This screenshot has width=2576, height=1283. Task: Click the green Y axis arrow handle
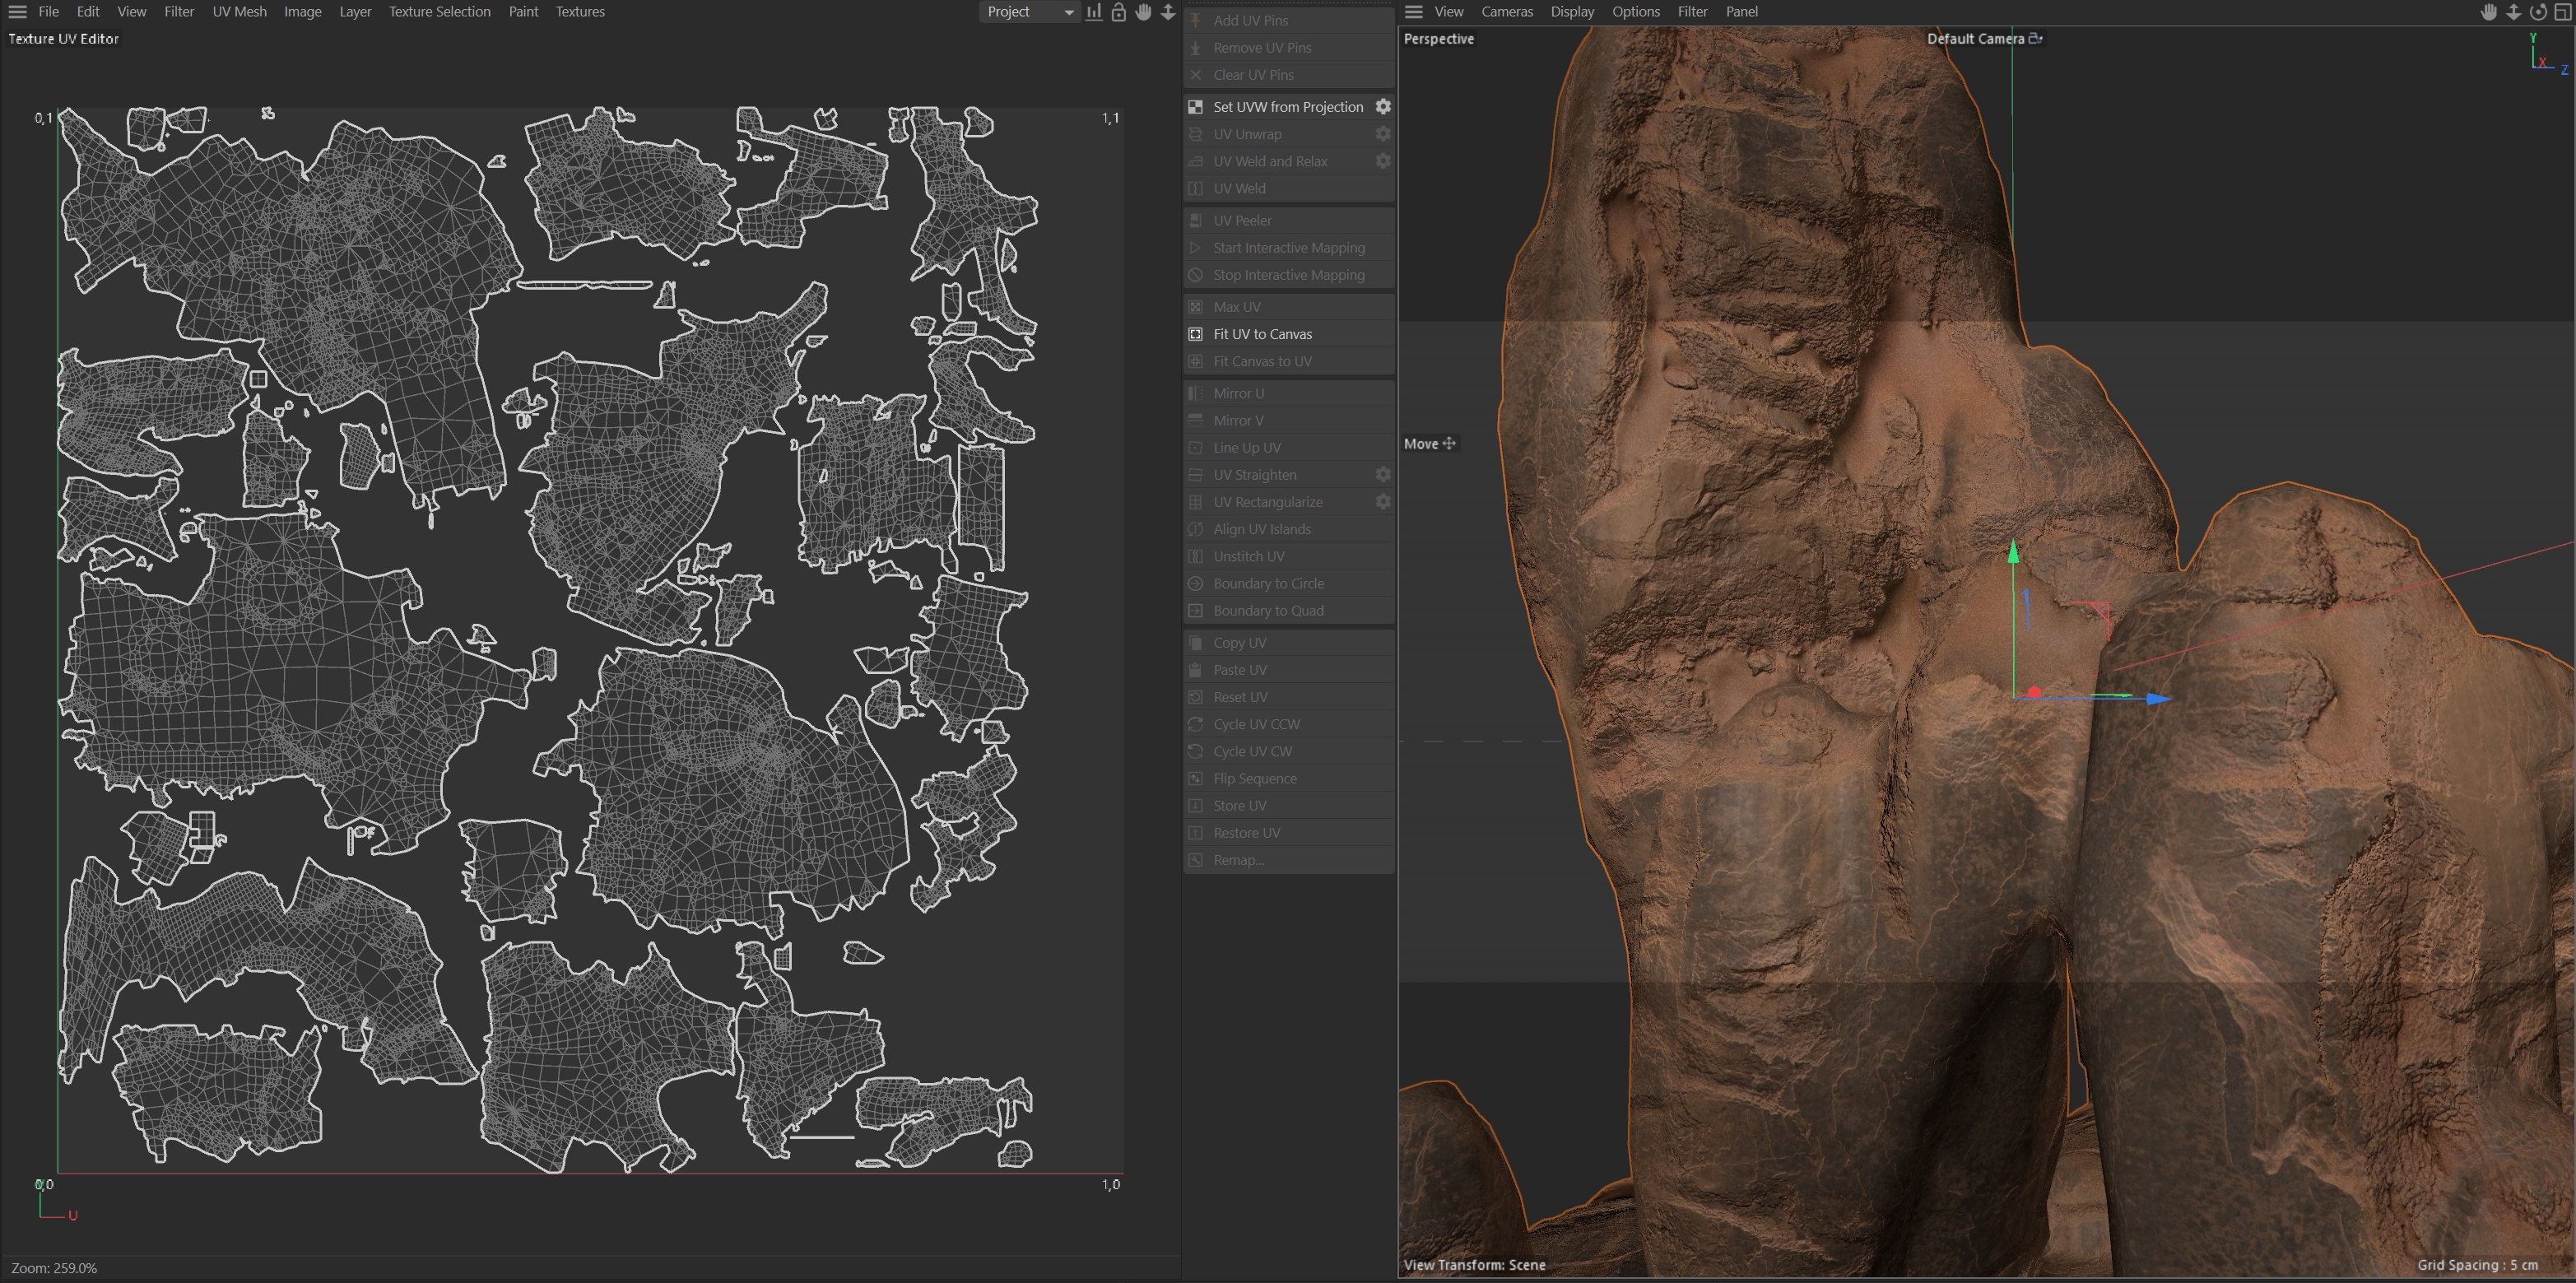[2013, 552]
